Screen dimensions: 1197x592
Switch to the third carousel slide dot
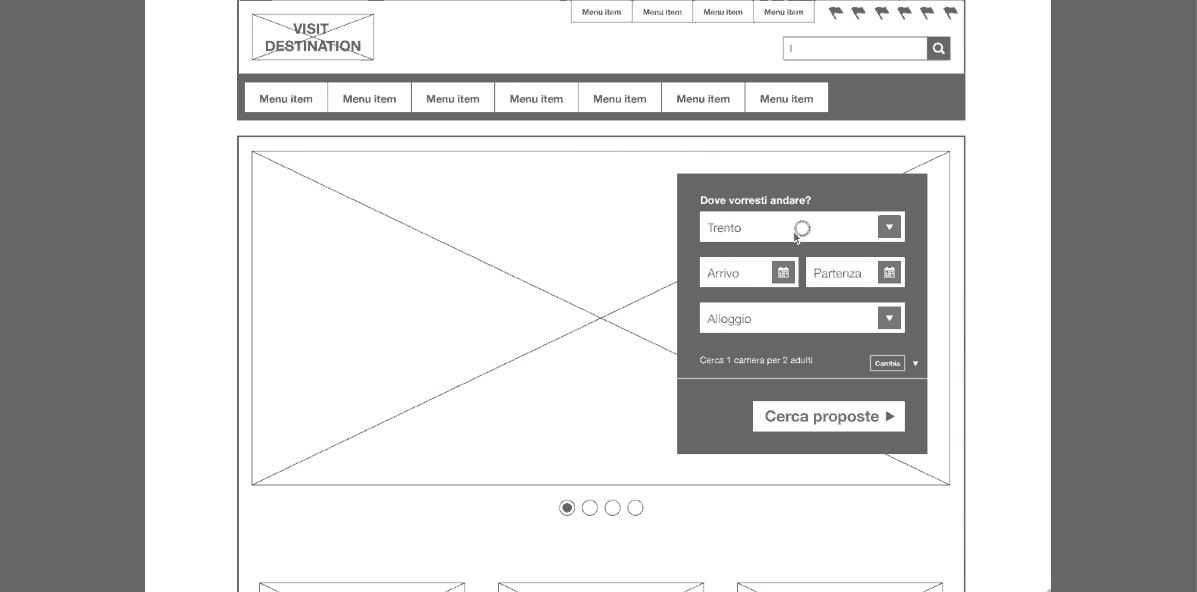(613, 508)
